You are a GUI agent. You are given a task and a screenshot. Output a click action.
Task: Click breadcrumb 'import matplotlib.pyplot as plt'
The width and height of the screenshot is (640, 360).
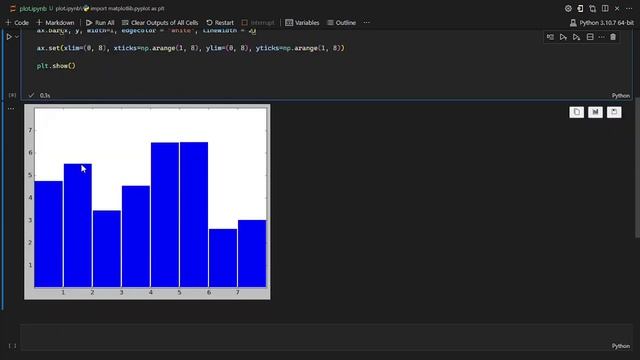pos(124,9)
